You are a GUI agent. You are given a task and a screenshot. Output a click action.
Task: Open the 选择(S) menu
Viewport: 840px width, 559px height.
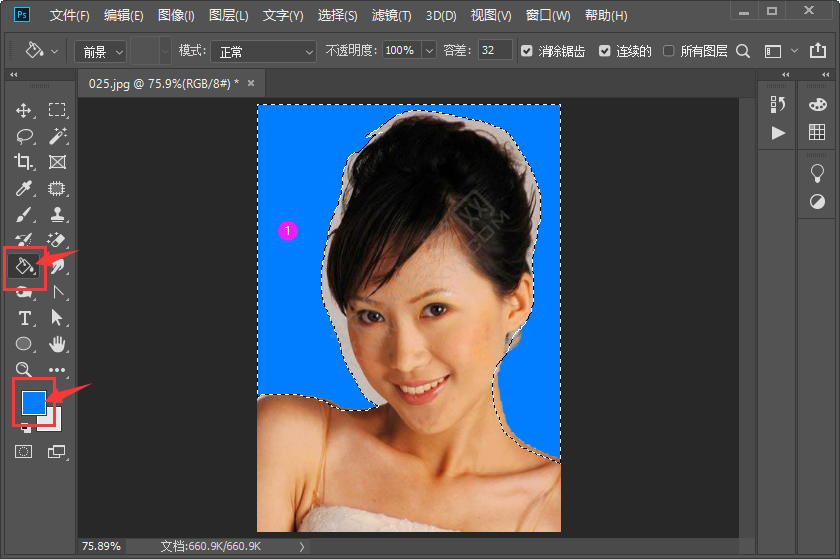click(x=338, y=16)
